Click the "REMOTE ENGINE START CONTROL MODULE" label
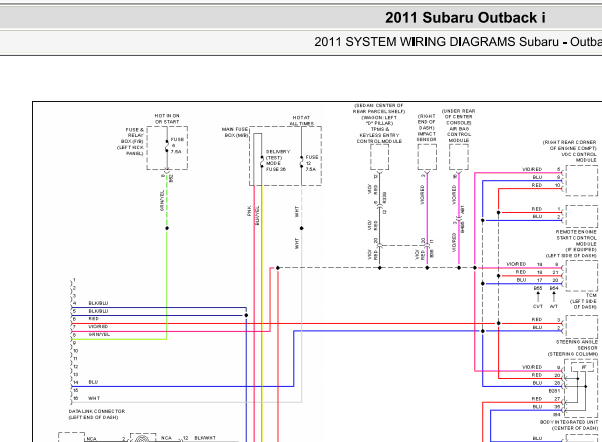This screenshot has width=602, height=442. (x=576, y=238)
